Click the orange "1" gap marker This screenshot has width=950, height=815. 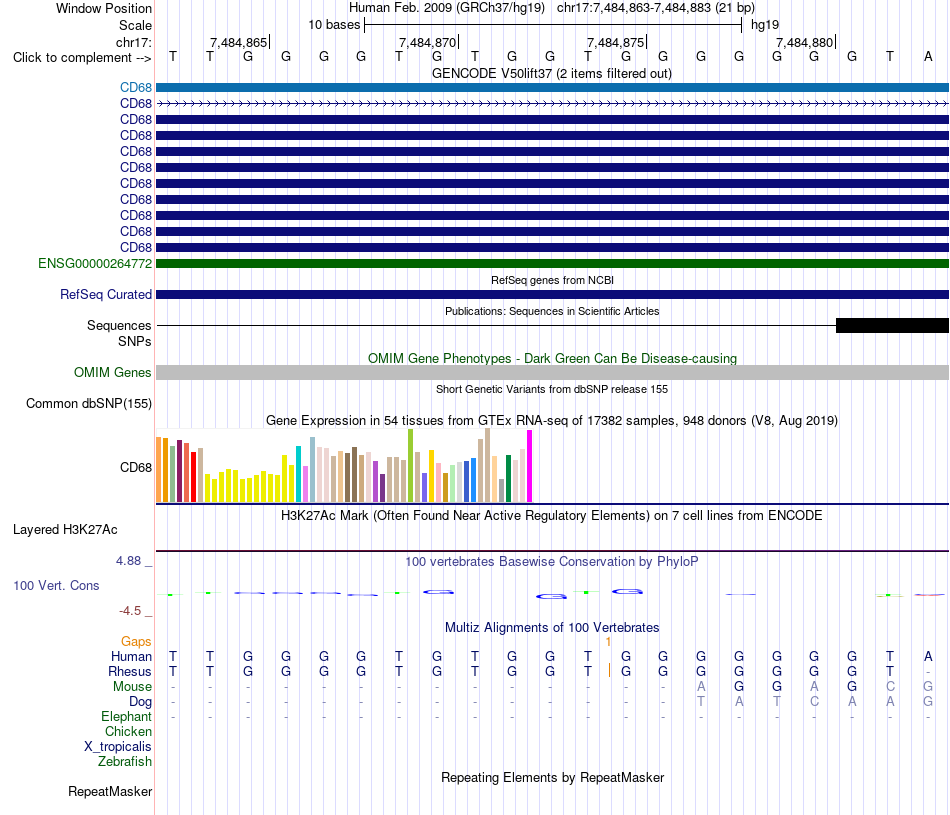[608, 642]
